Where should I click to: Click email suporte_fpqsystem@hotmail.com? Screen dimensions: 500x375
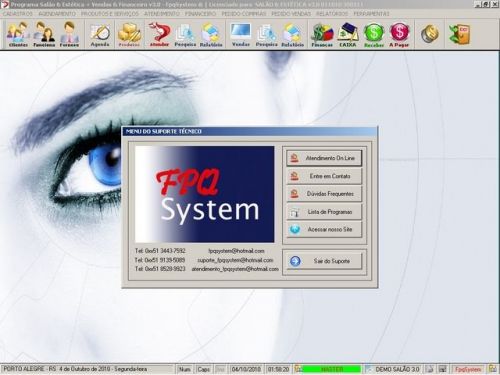click(x=235, y=260)
